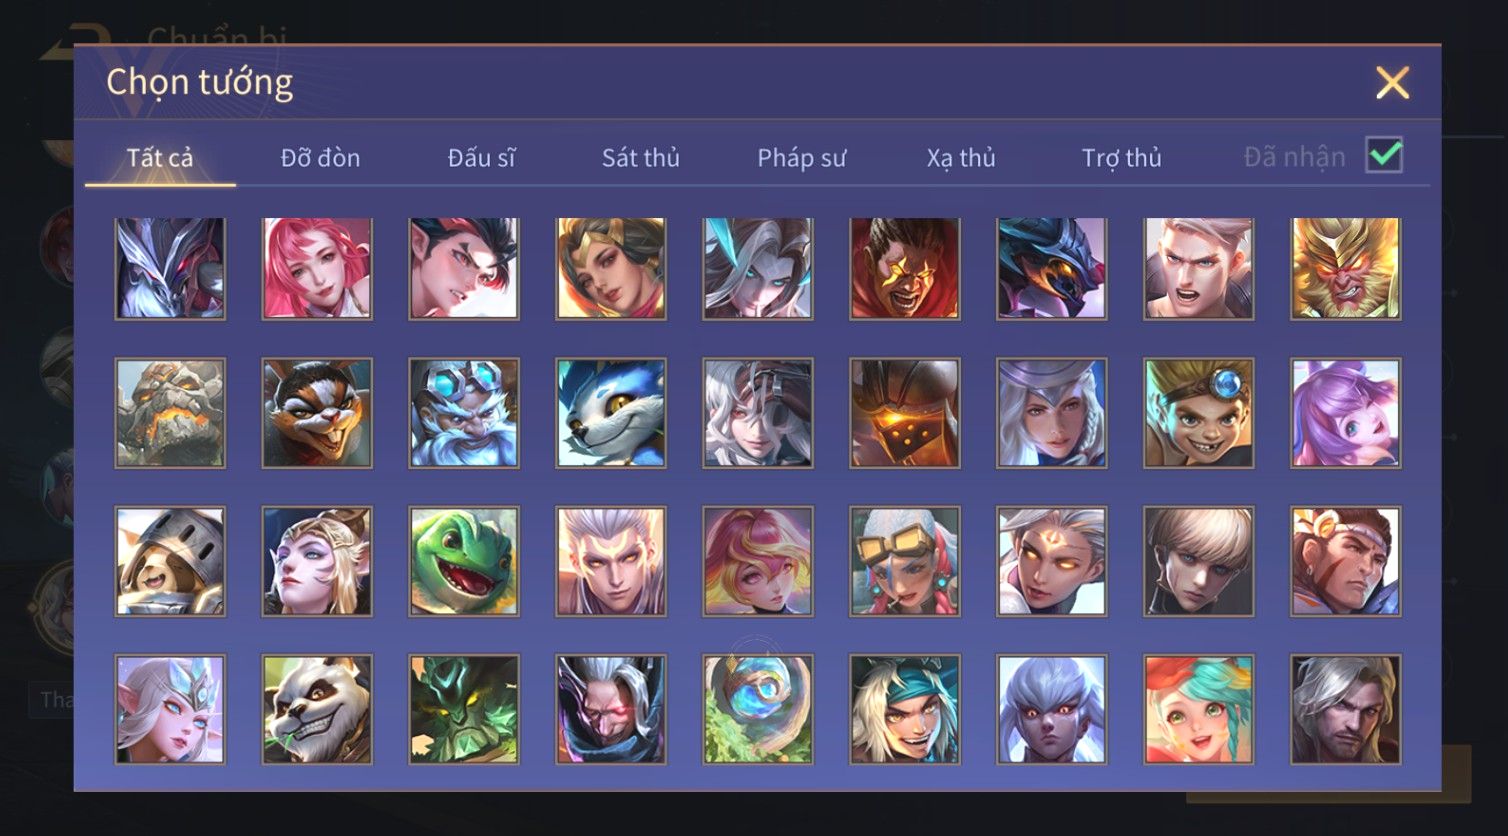1508x836 pixels.
Task: Select the Tất cả tab
Action: click(160, 157)
